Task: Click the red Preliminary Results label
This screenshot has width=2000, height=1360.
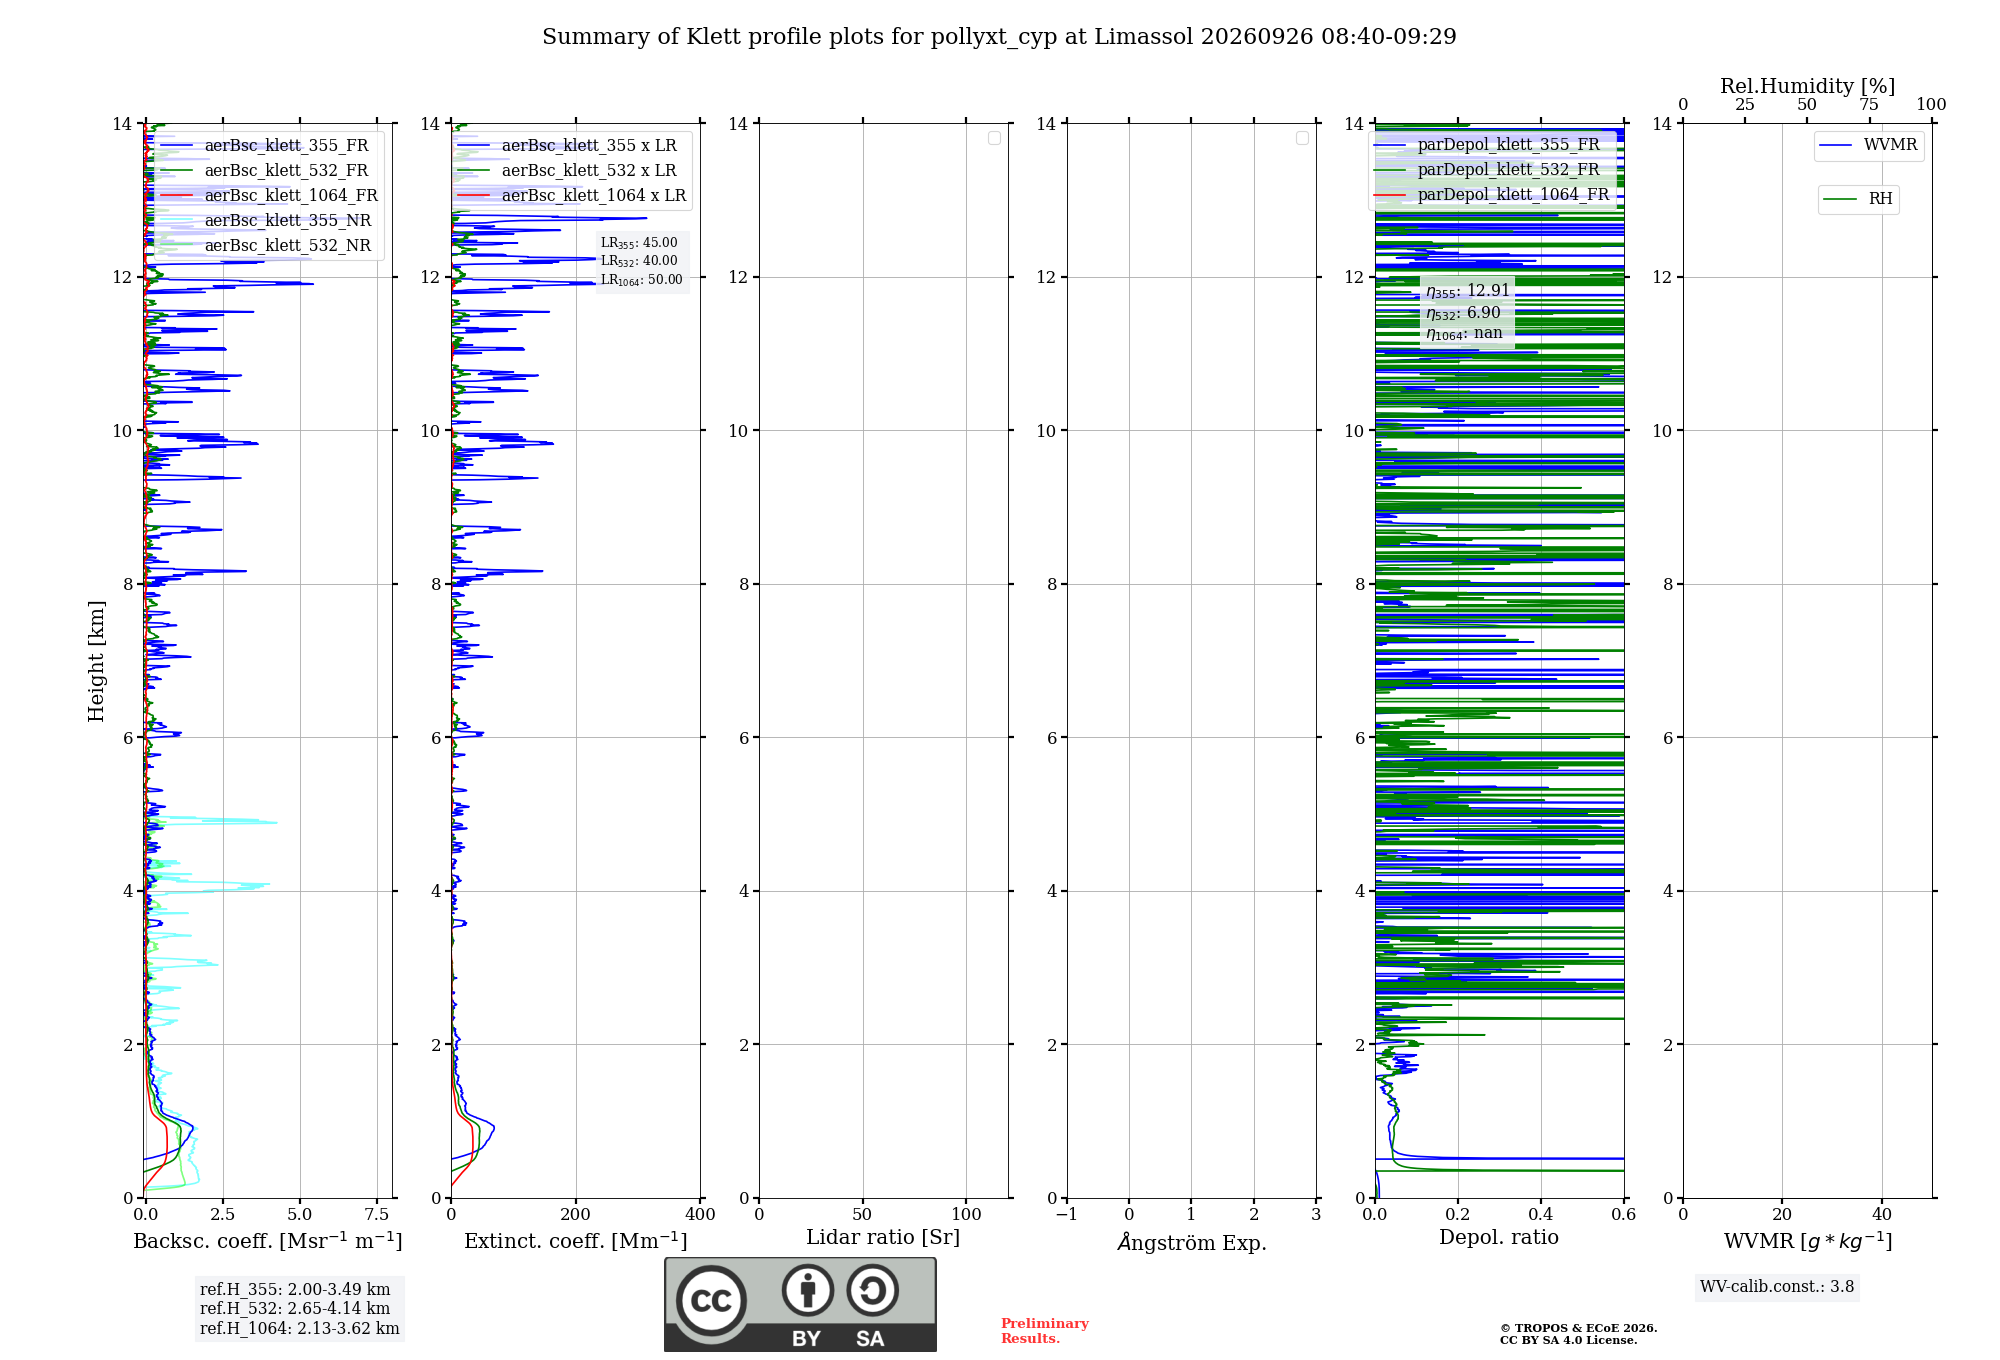Action: (1045, 1331)
